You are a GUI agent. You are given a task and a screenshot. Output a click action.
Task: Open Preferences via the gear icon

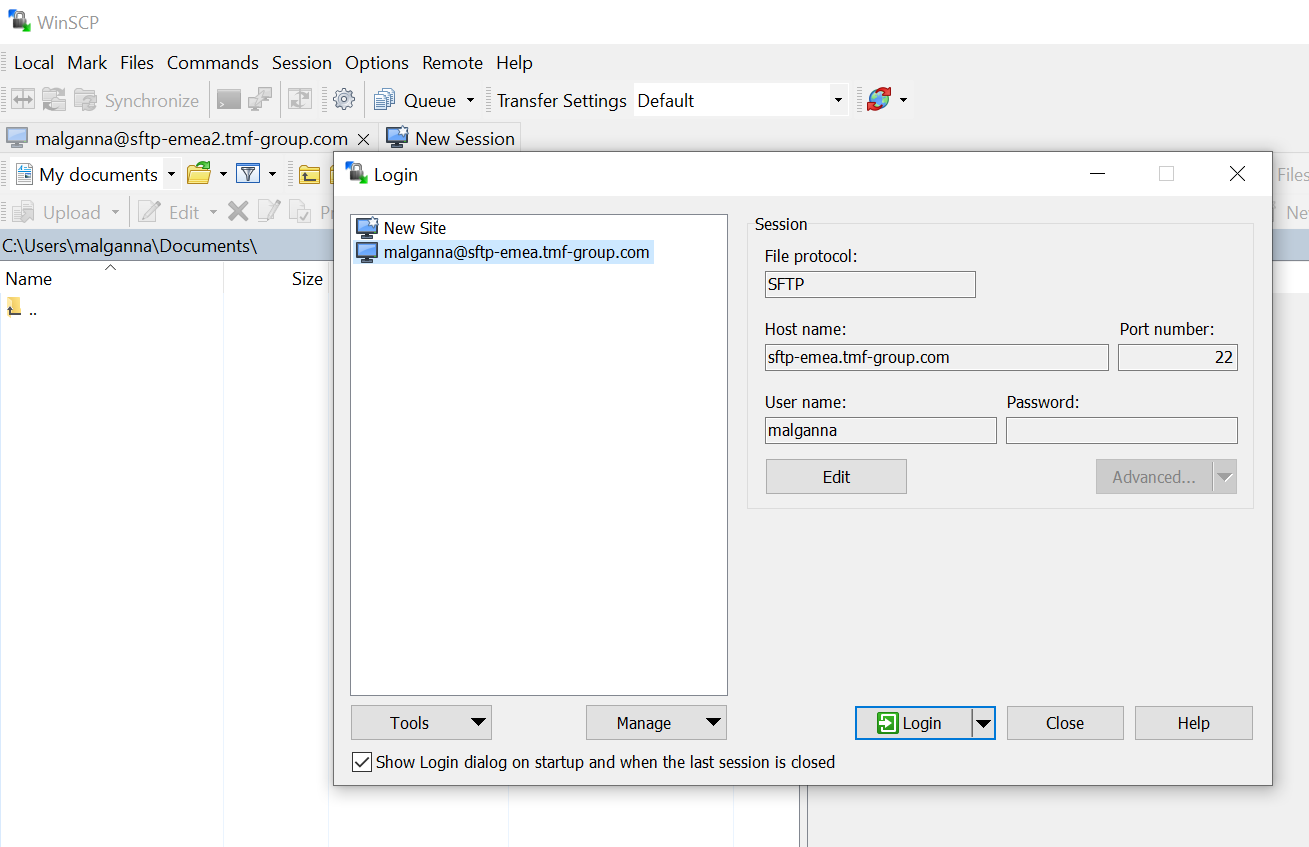344,100
